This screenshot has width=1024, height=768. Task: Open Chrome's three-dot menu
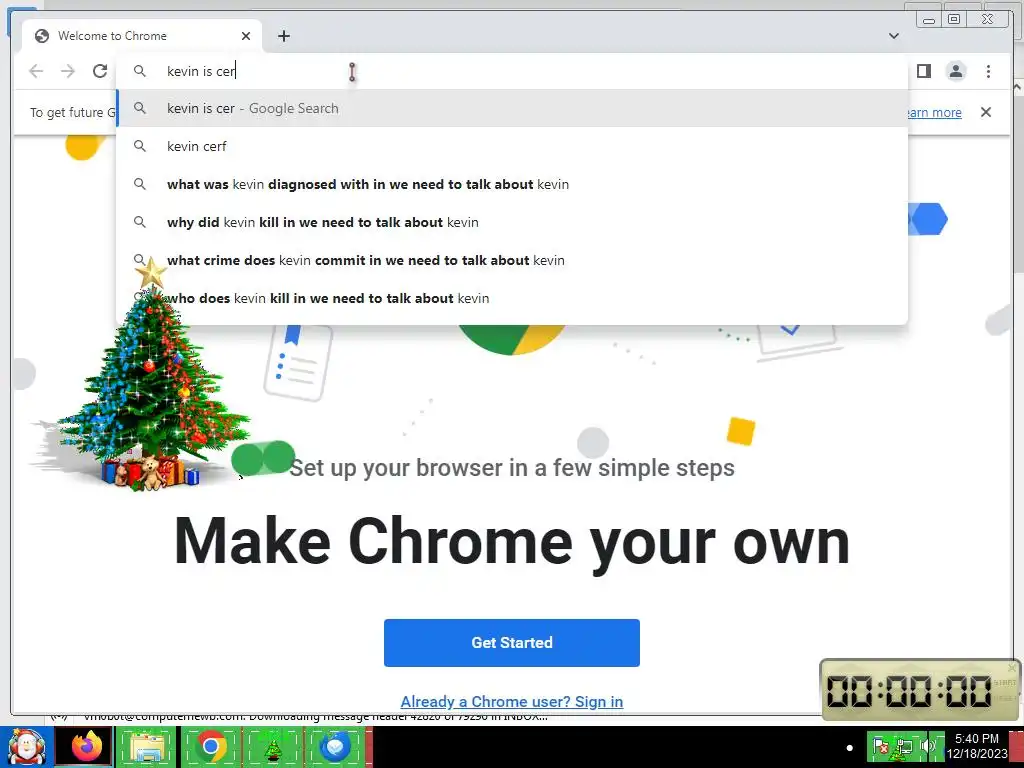(988, 71)
